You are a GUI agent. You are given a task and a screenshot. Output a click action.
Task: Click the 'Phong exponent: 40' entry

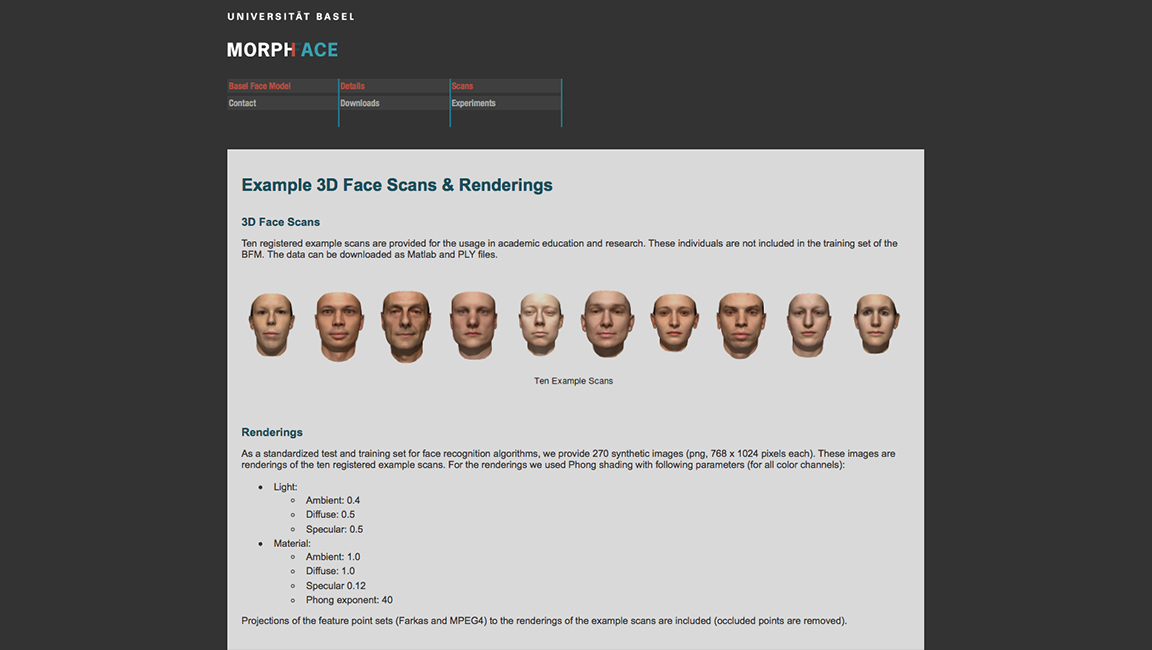[x=349, y=600]
